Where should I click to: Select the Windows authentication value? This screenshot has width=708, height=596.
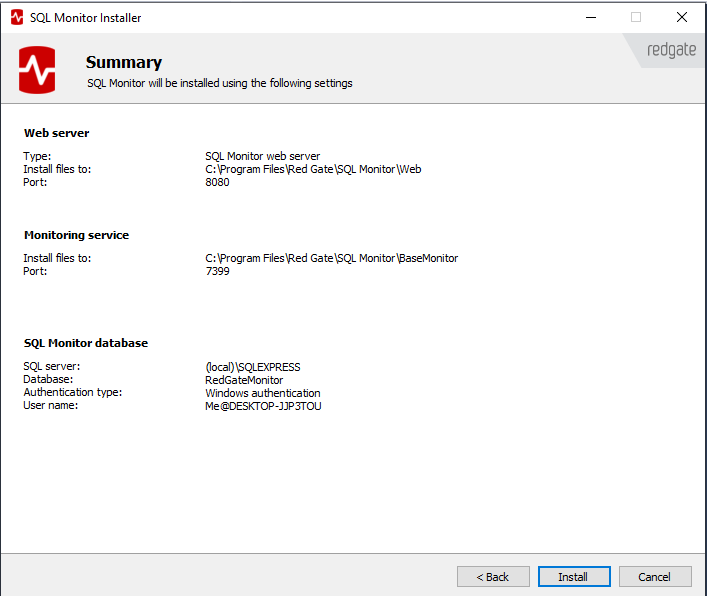click(263, 393)
